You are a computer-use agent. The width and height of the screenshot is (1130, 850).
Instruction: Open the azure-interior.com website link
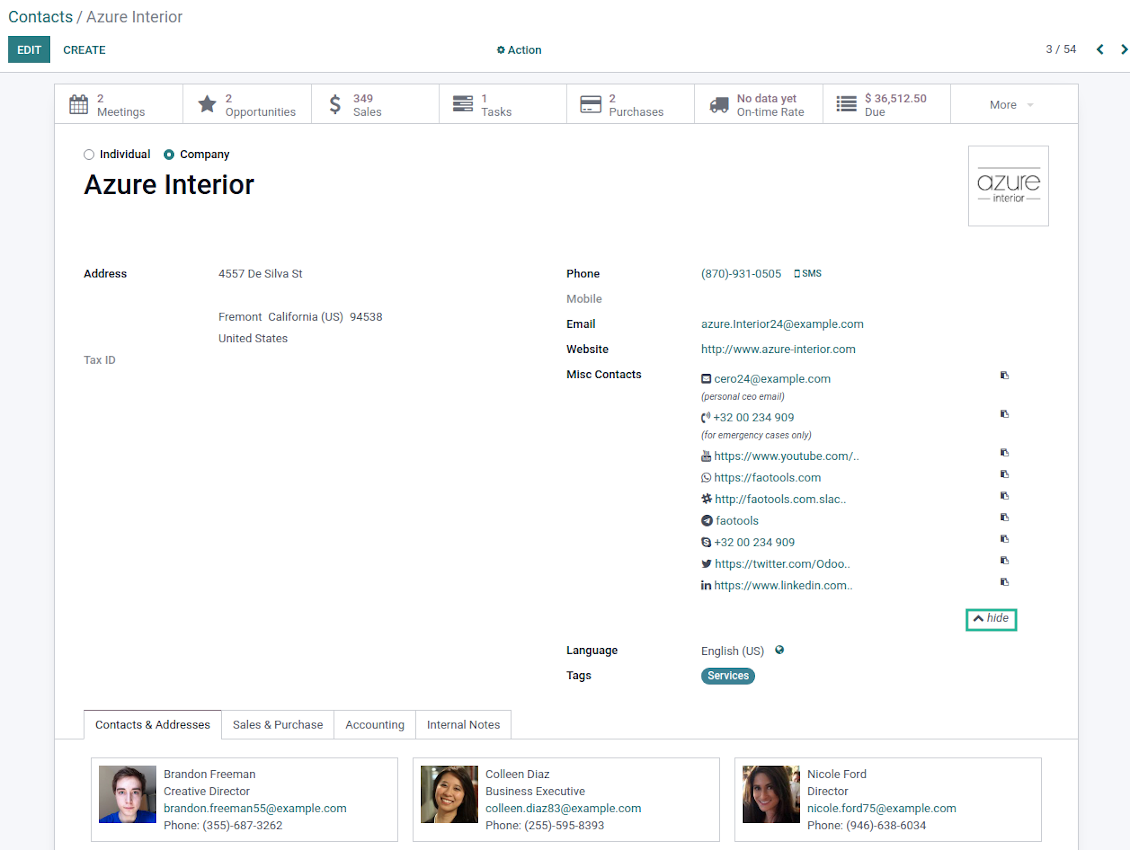[778, 349]
